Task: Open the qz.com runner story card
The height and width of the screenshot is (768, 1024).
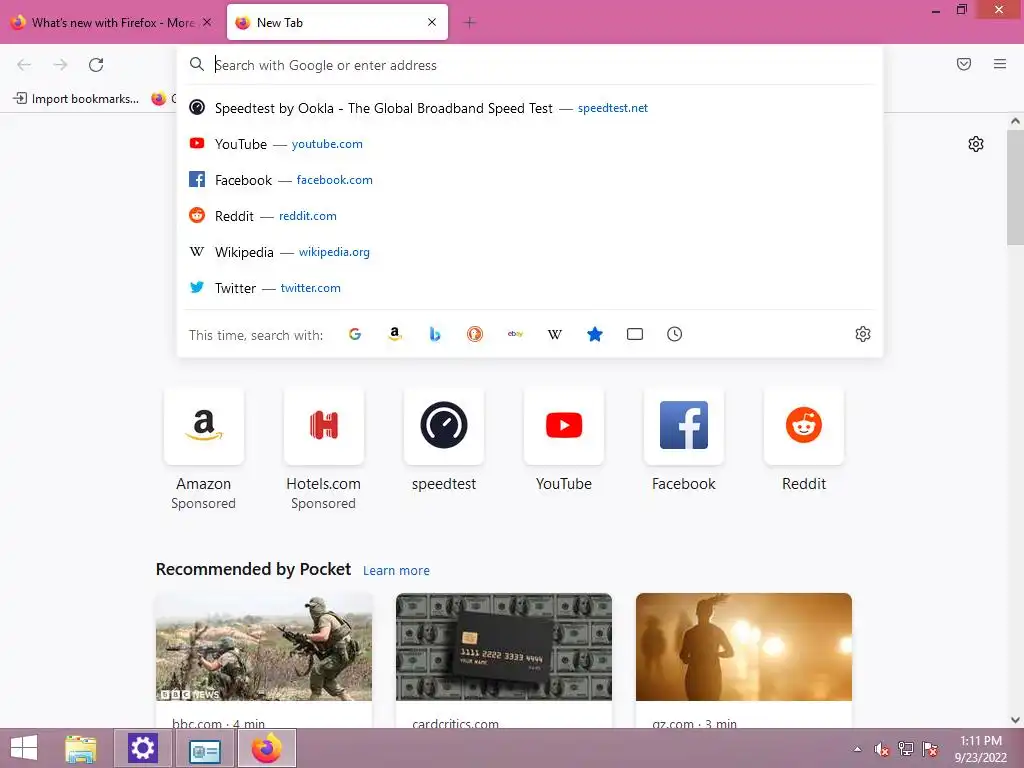Action: click(744, 660)
